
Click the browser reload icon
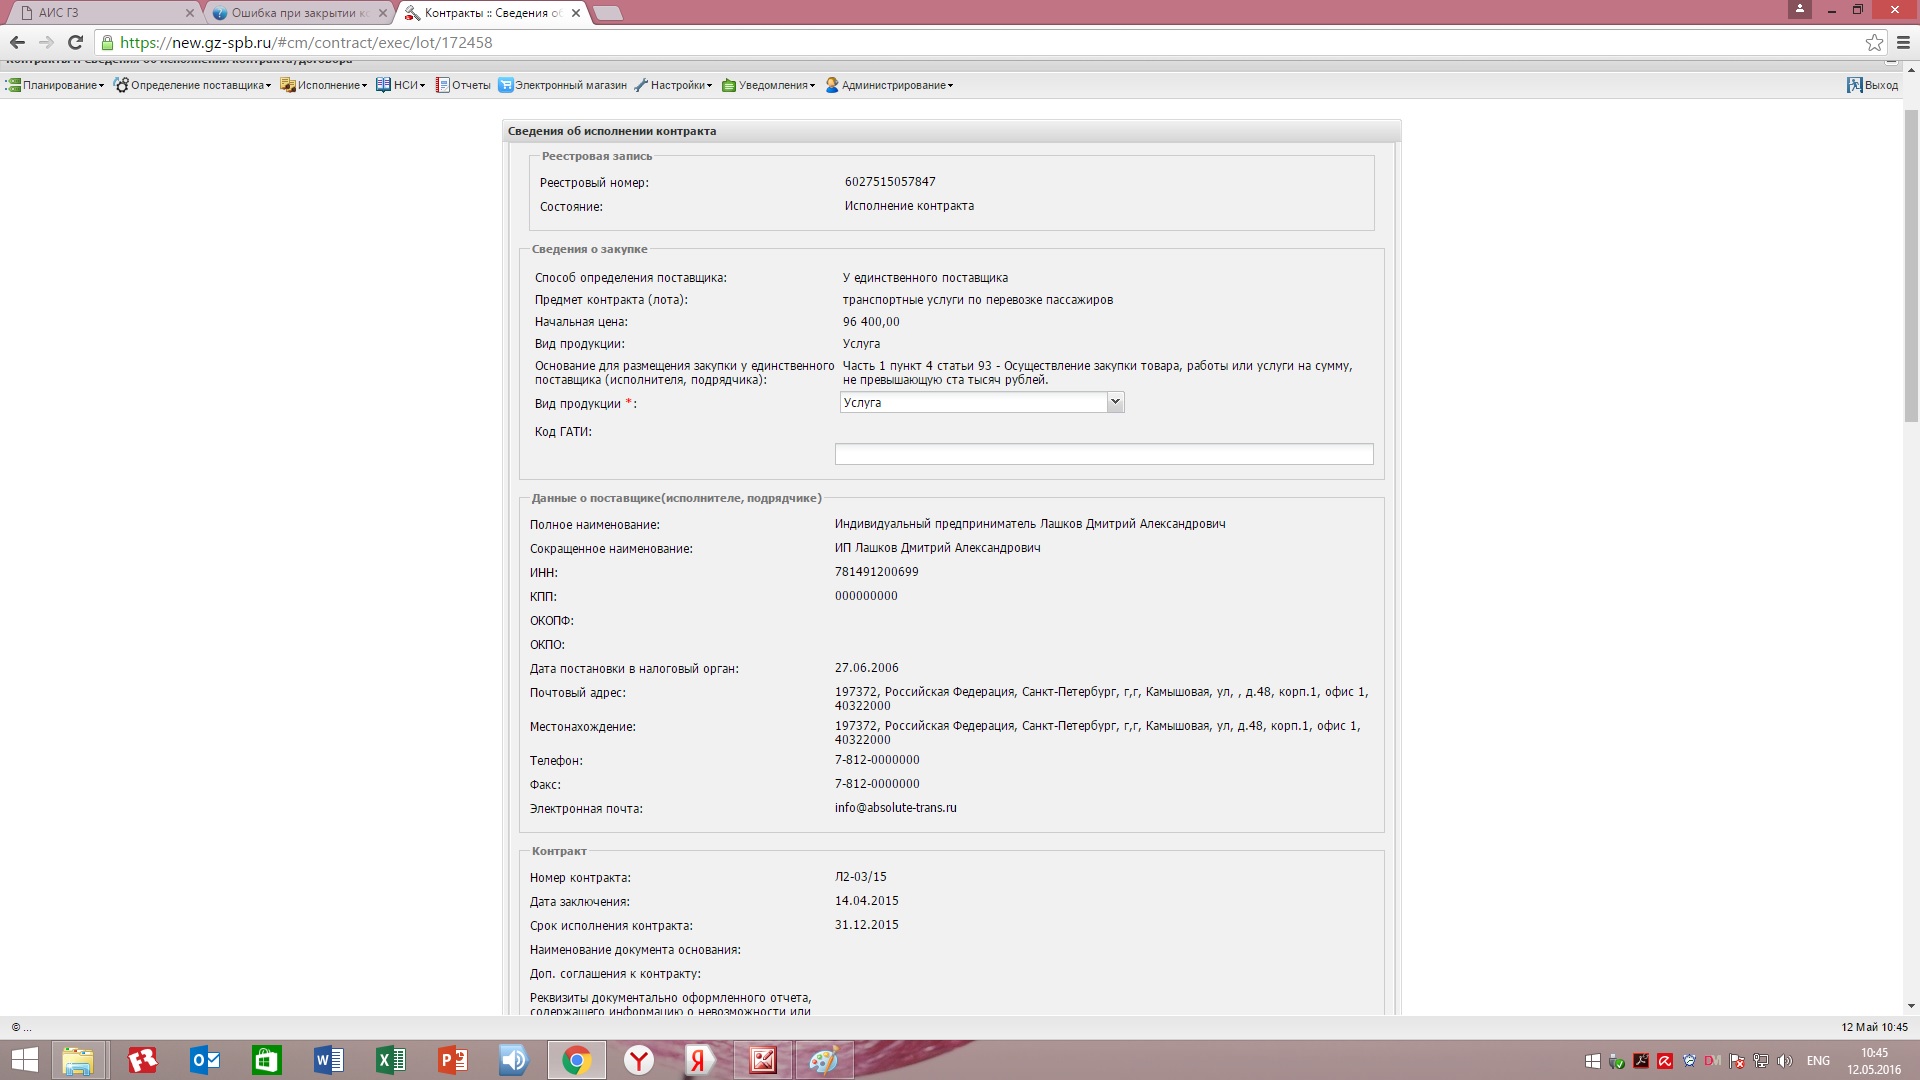point(75,42)
